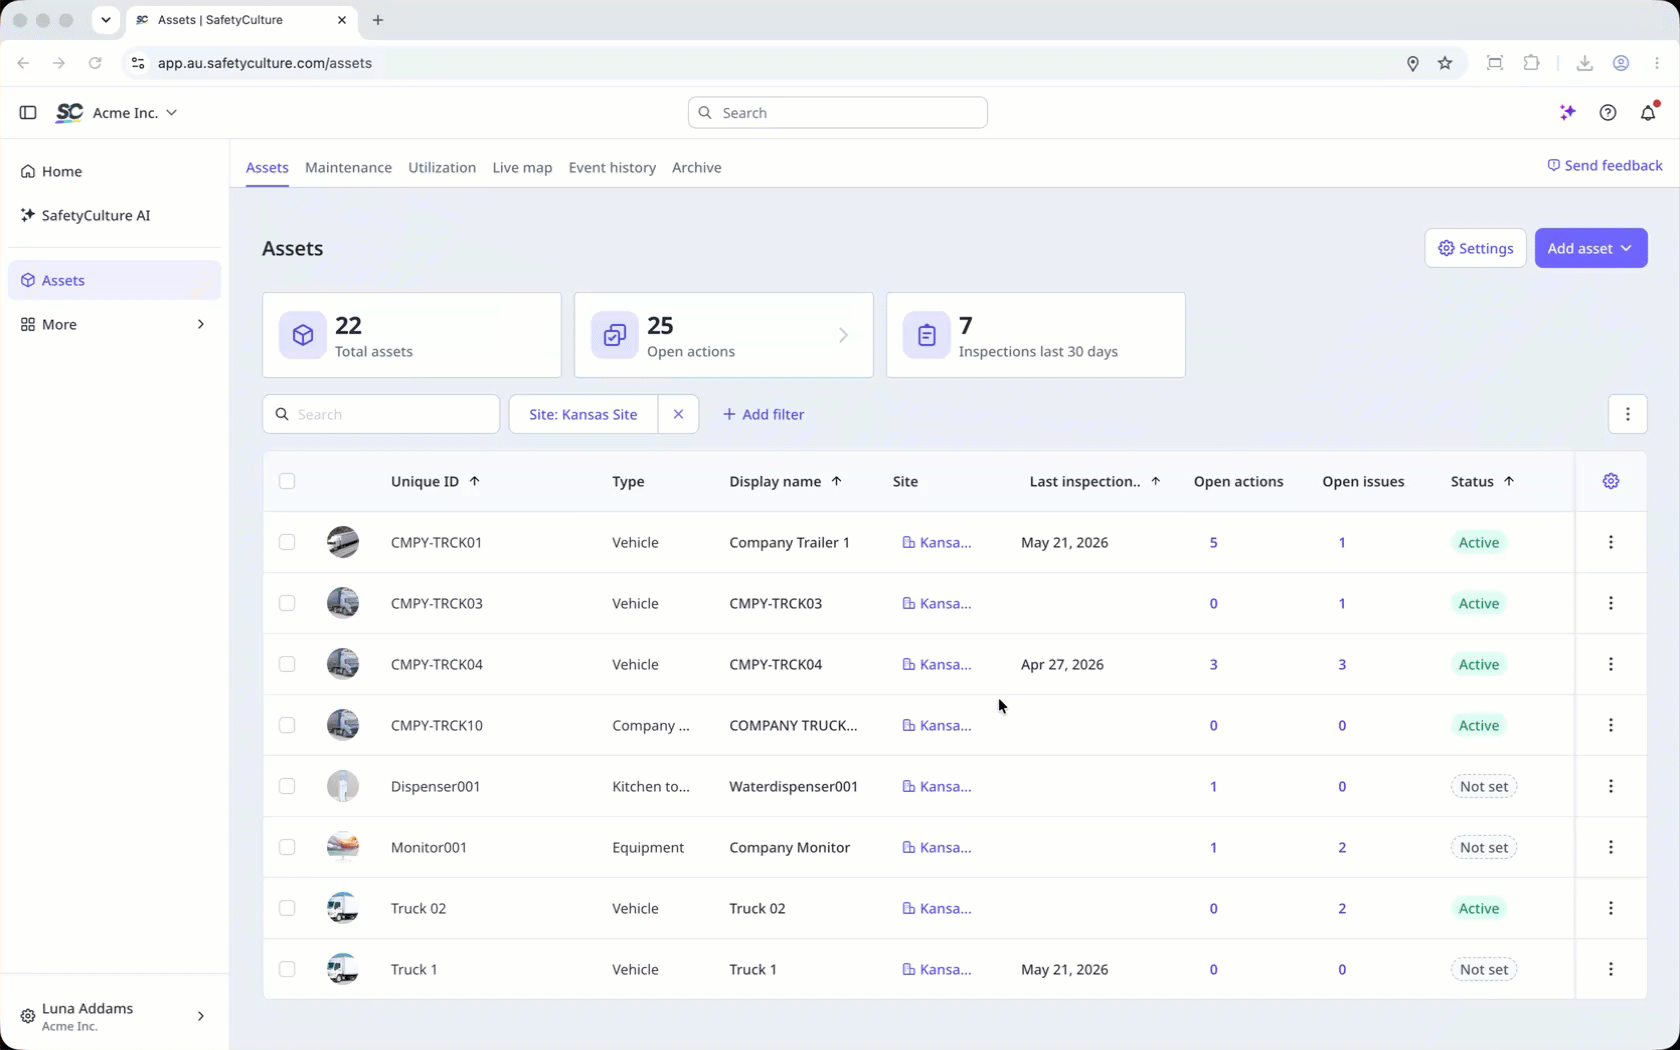Select the checkbox for Truck 02
This screenshot has width=1680, height=1050.
point(287,908)
